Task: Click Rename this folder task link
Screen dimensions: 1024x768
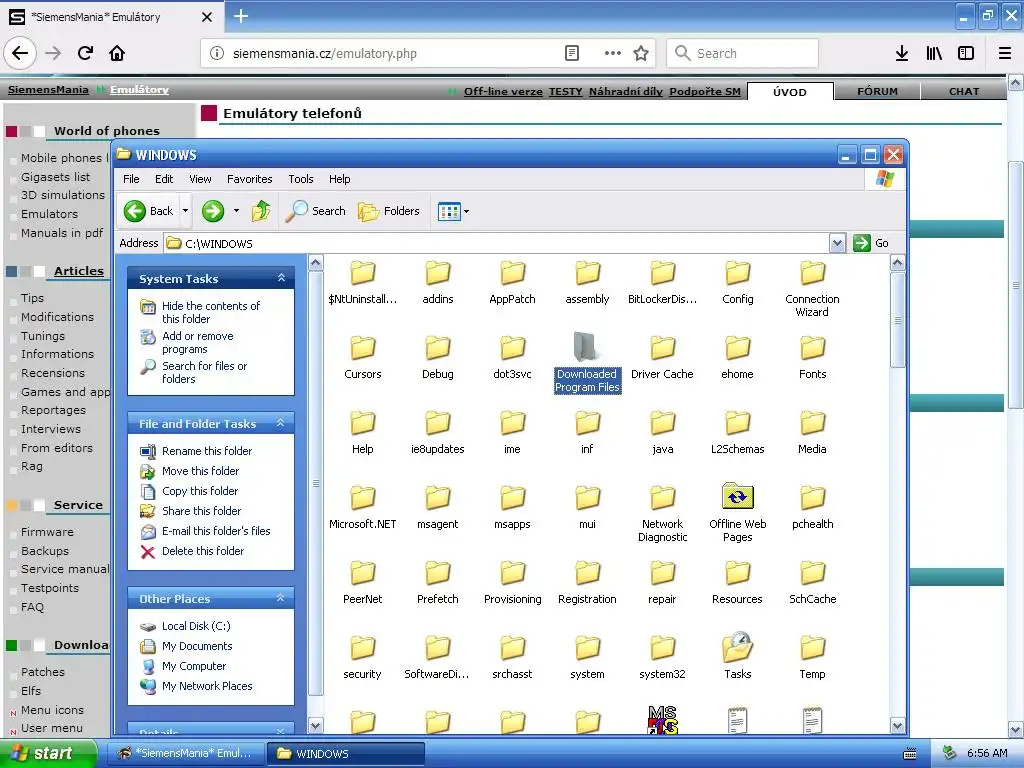Action: pyautogui.click(x=207, y=451)
